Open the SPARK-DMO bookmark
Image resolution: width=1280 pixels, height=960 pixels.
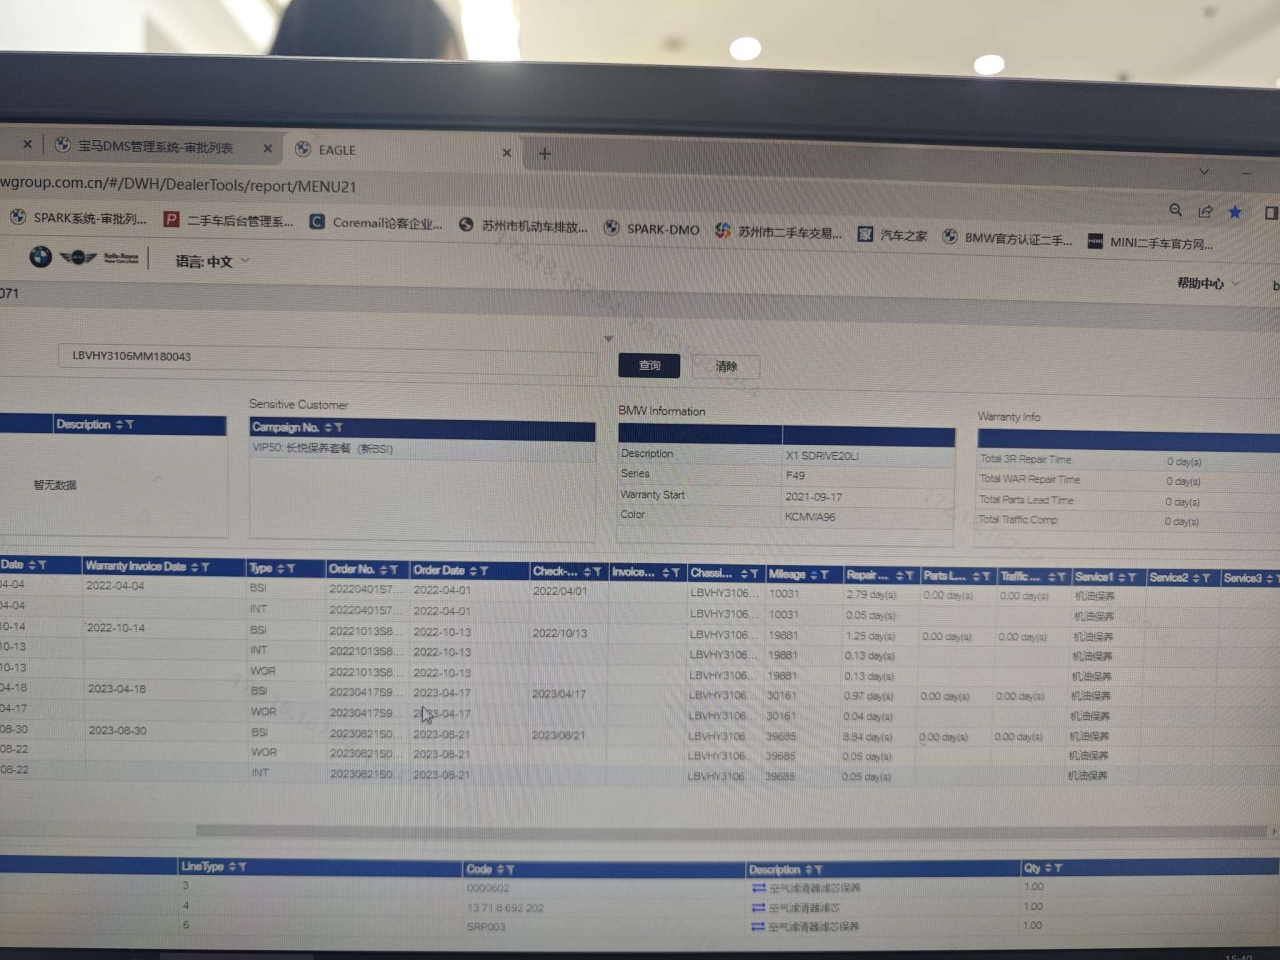(652, 228)
